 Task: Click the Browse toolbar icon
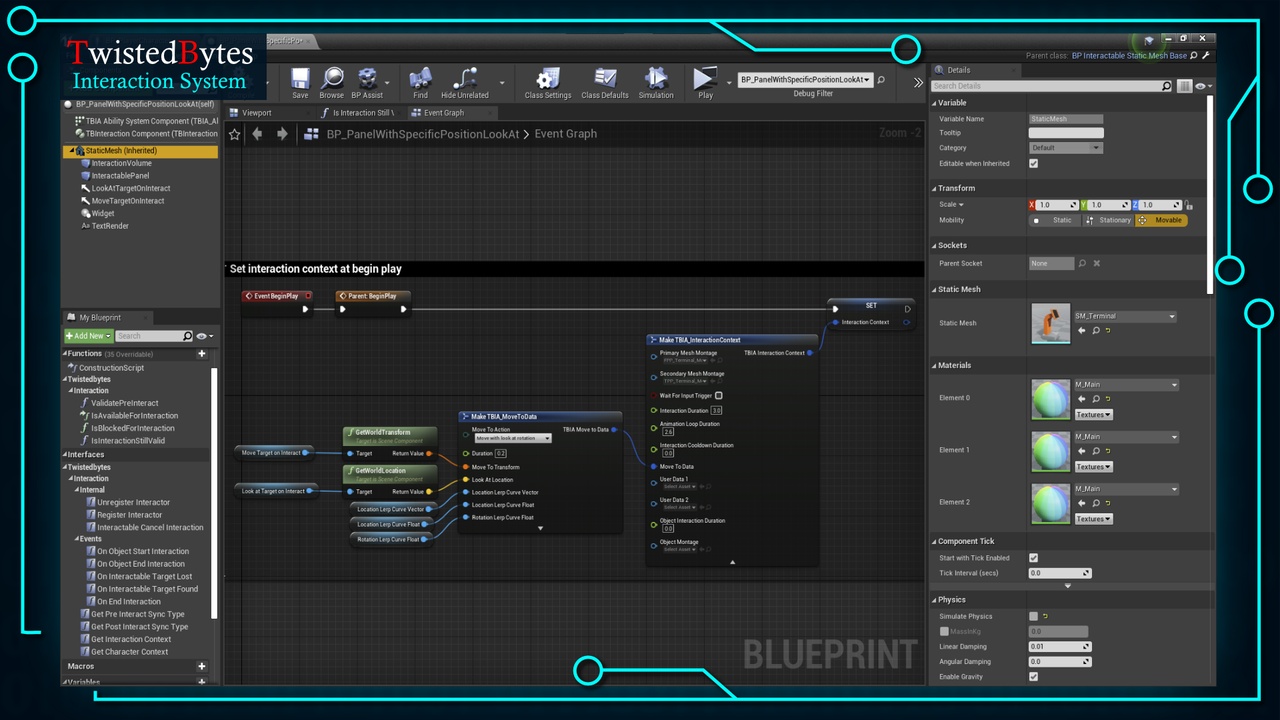(332, 82)
